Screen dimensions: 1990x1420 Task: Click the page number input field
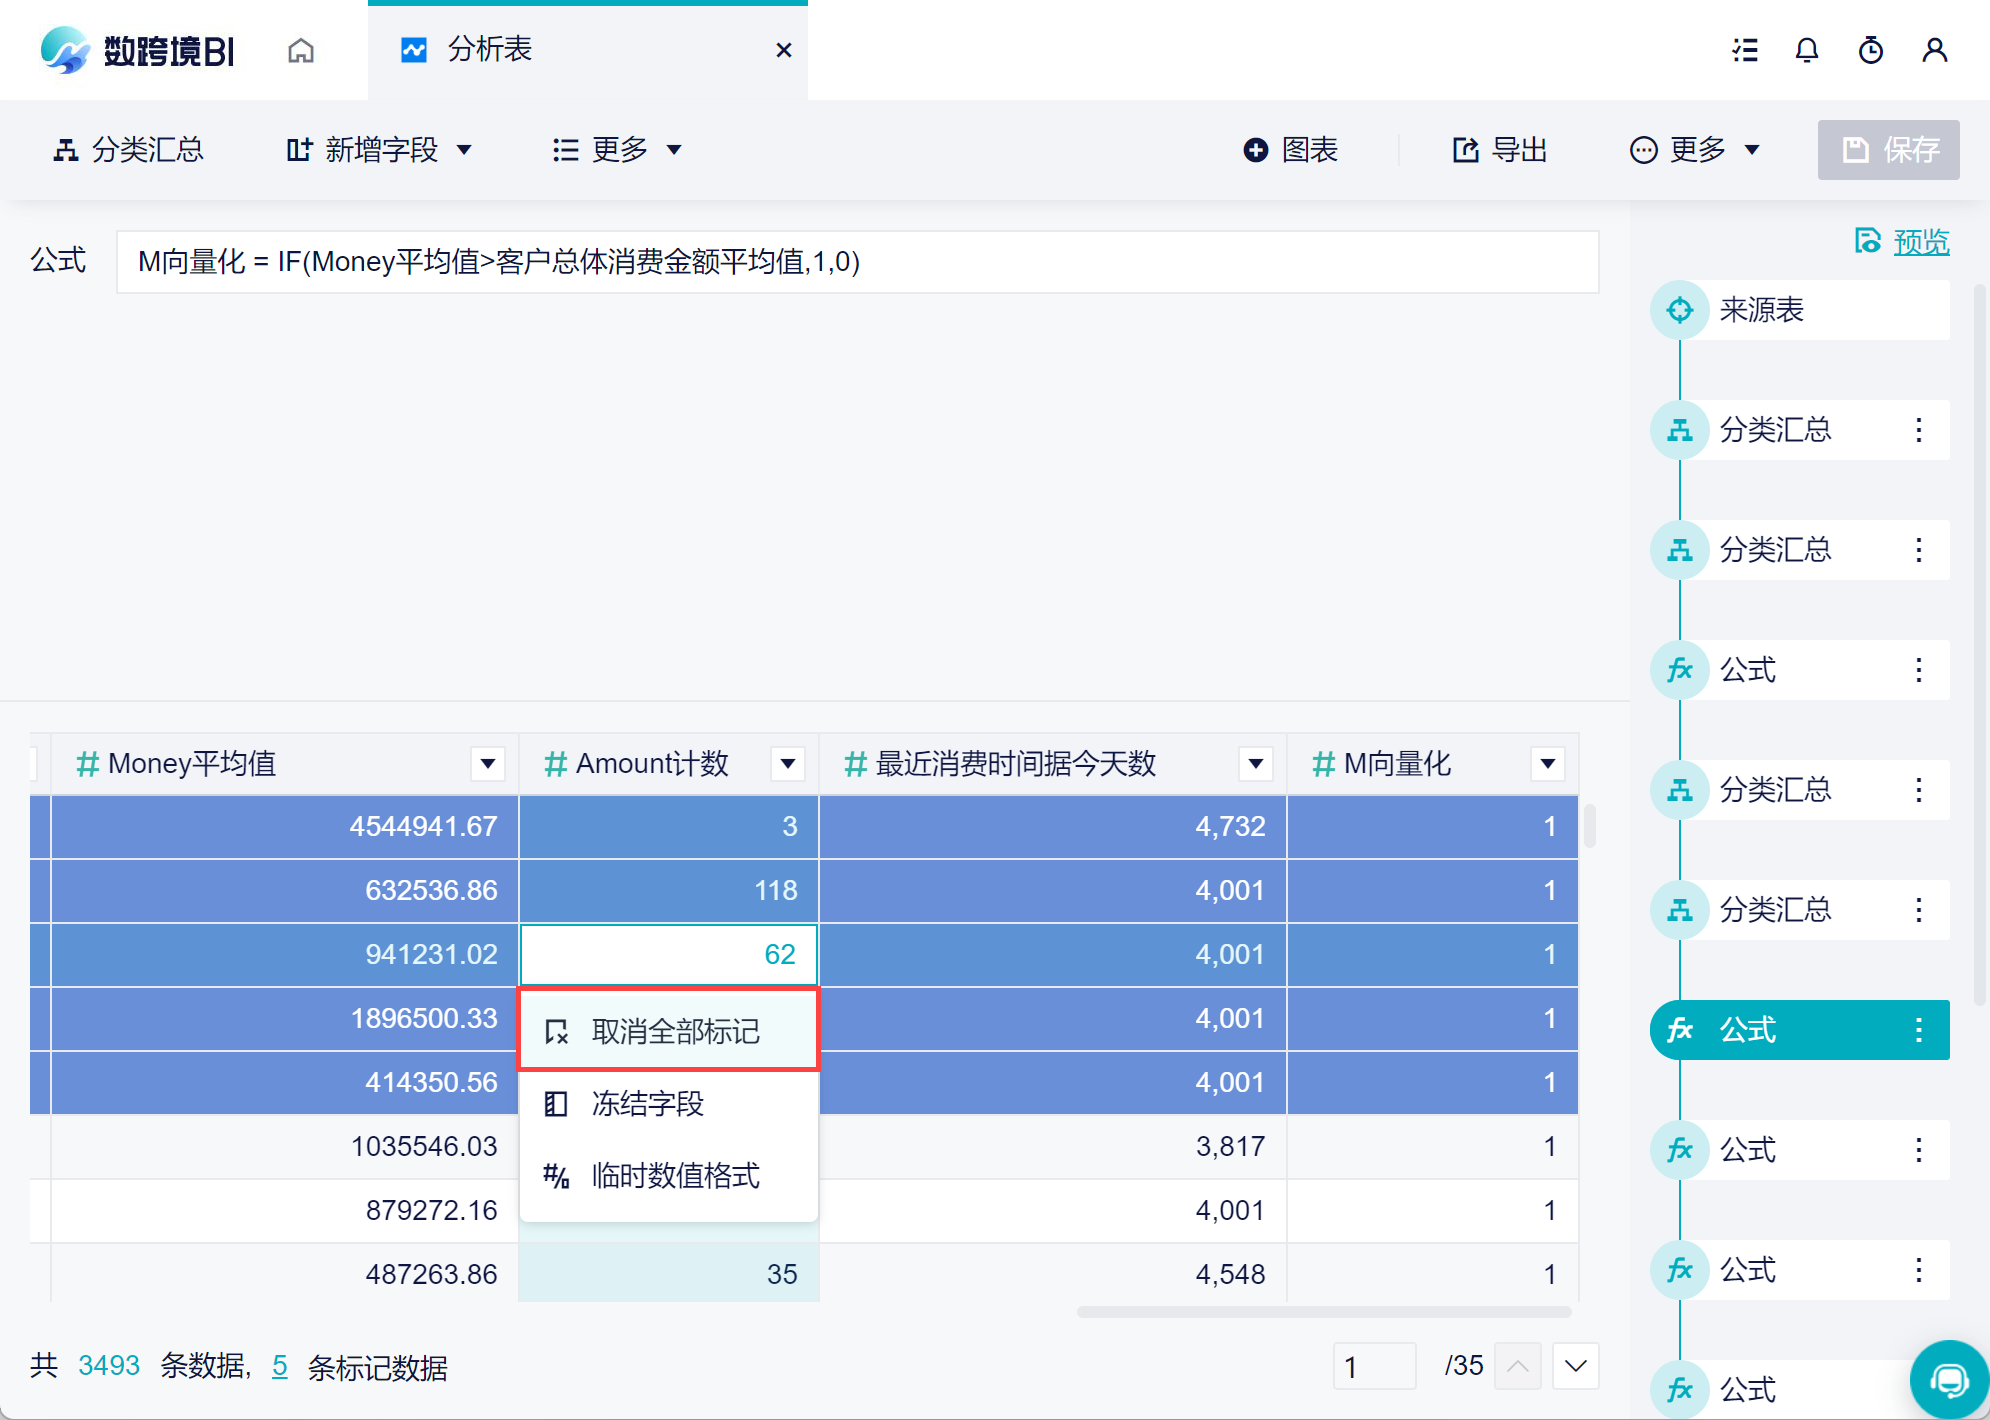(1374, 1366)
